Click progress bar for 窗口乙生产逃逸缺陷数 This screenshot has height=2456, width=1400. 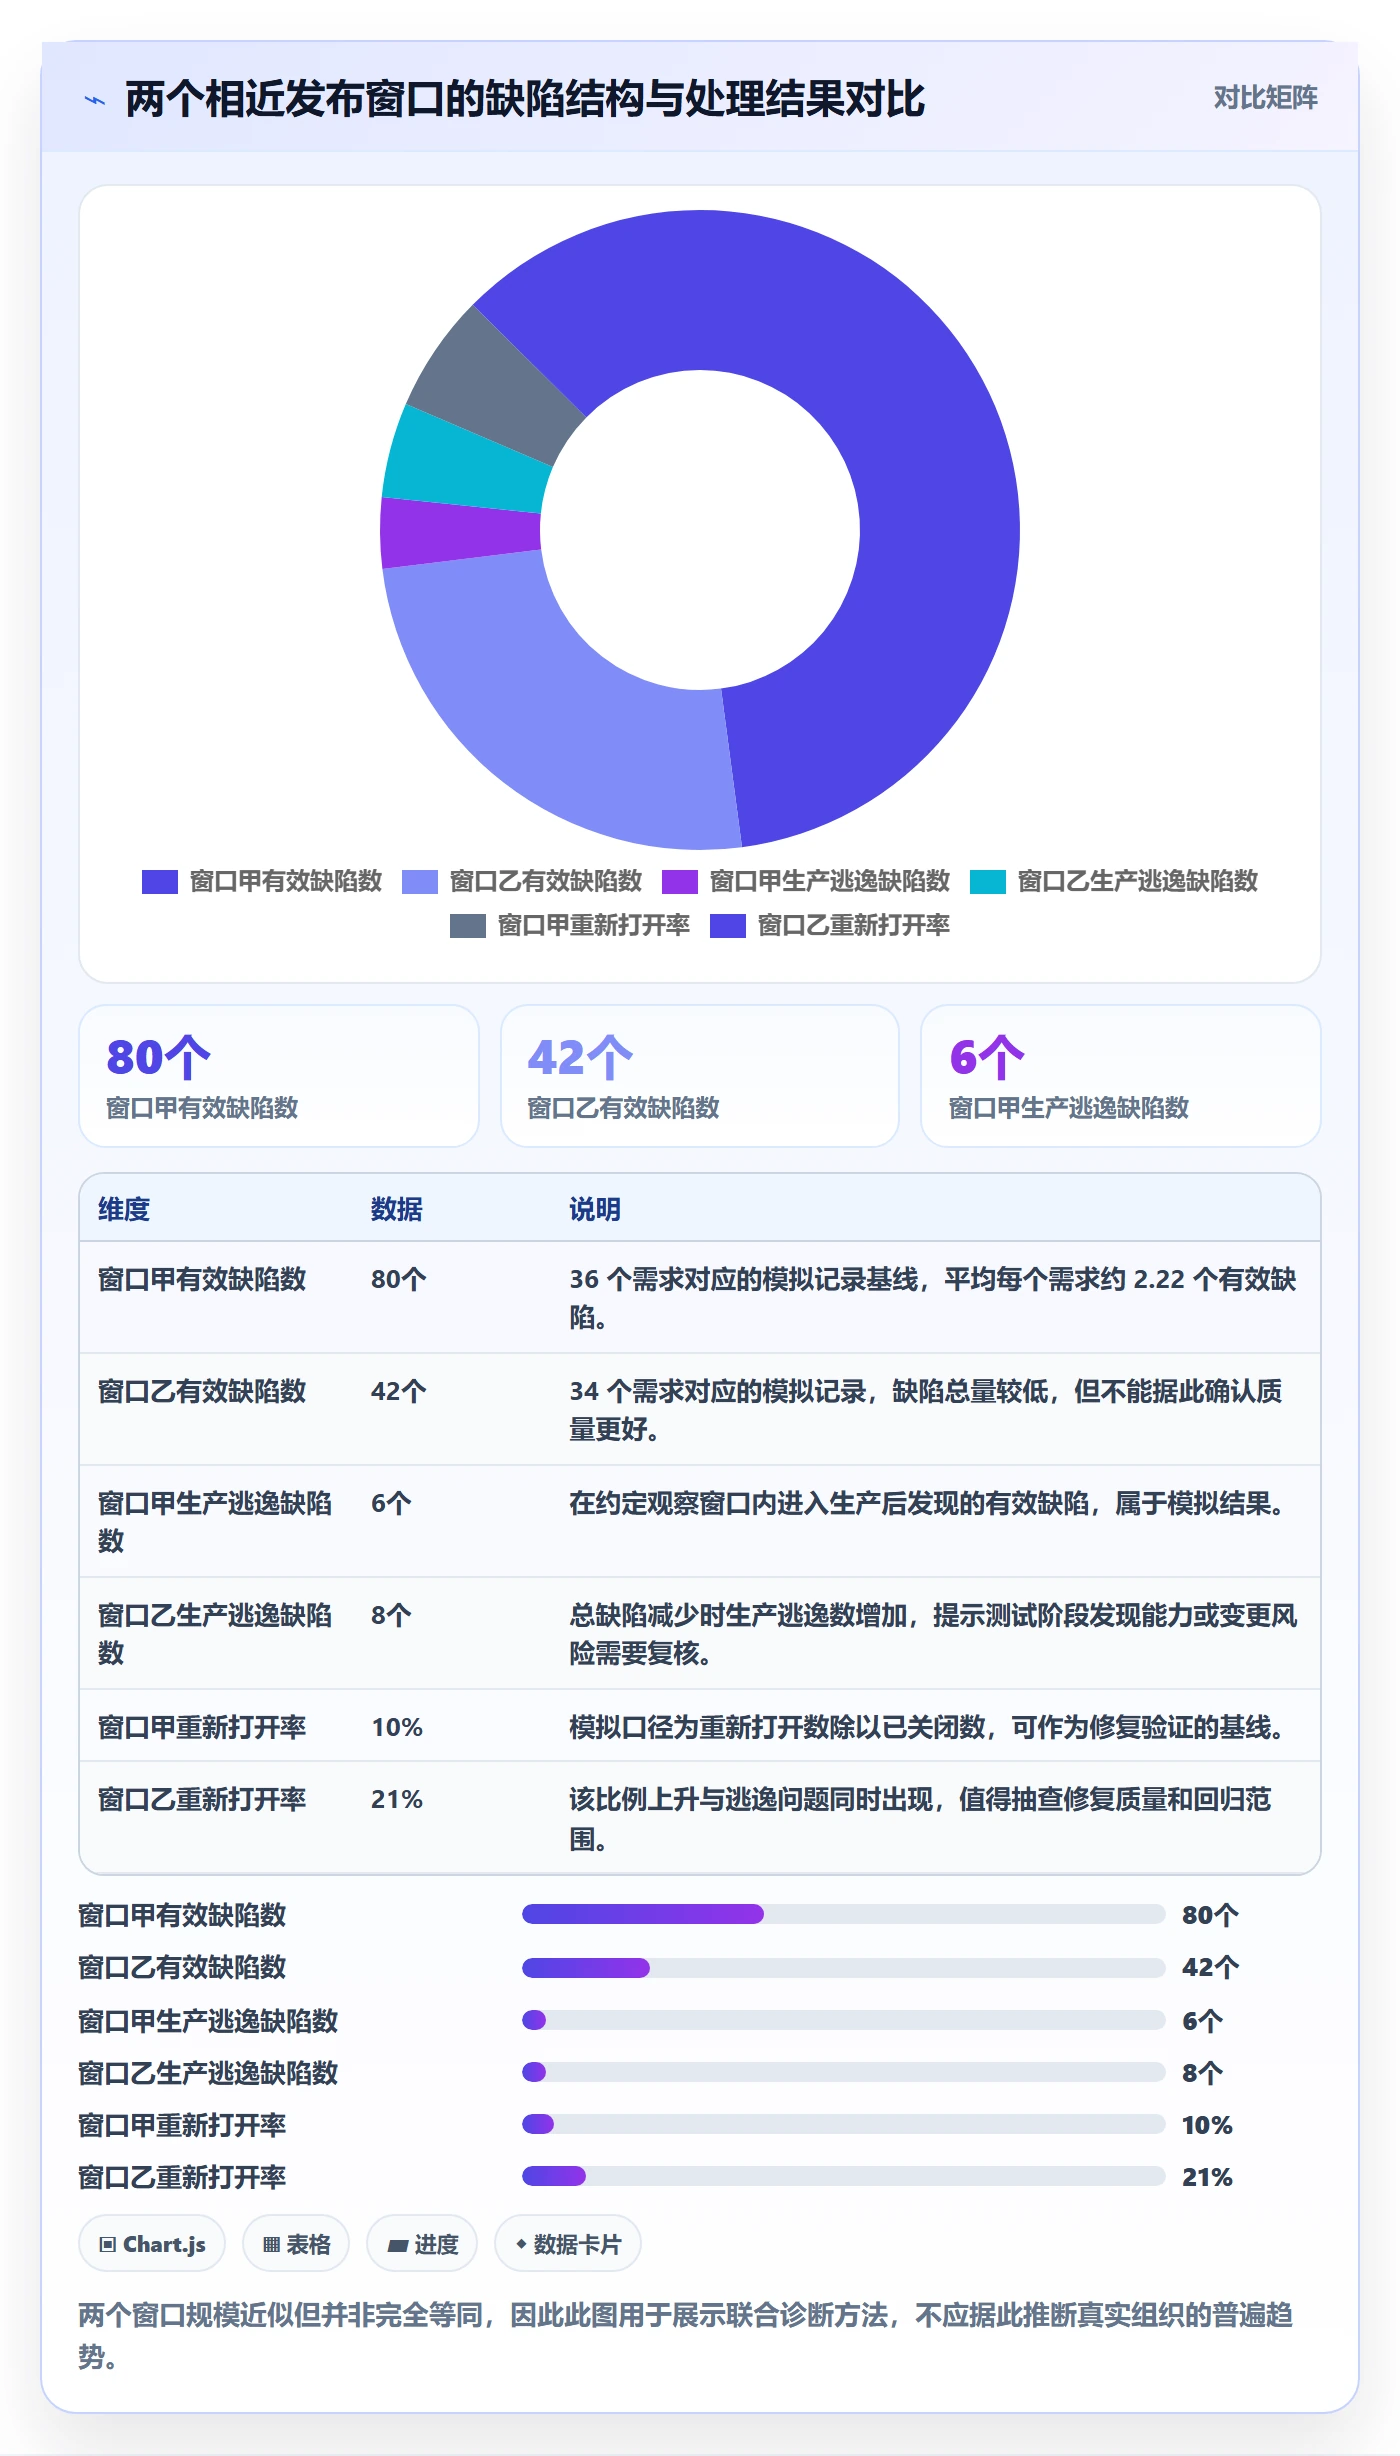844,2072
